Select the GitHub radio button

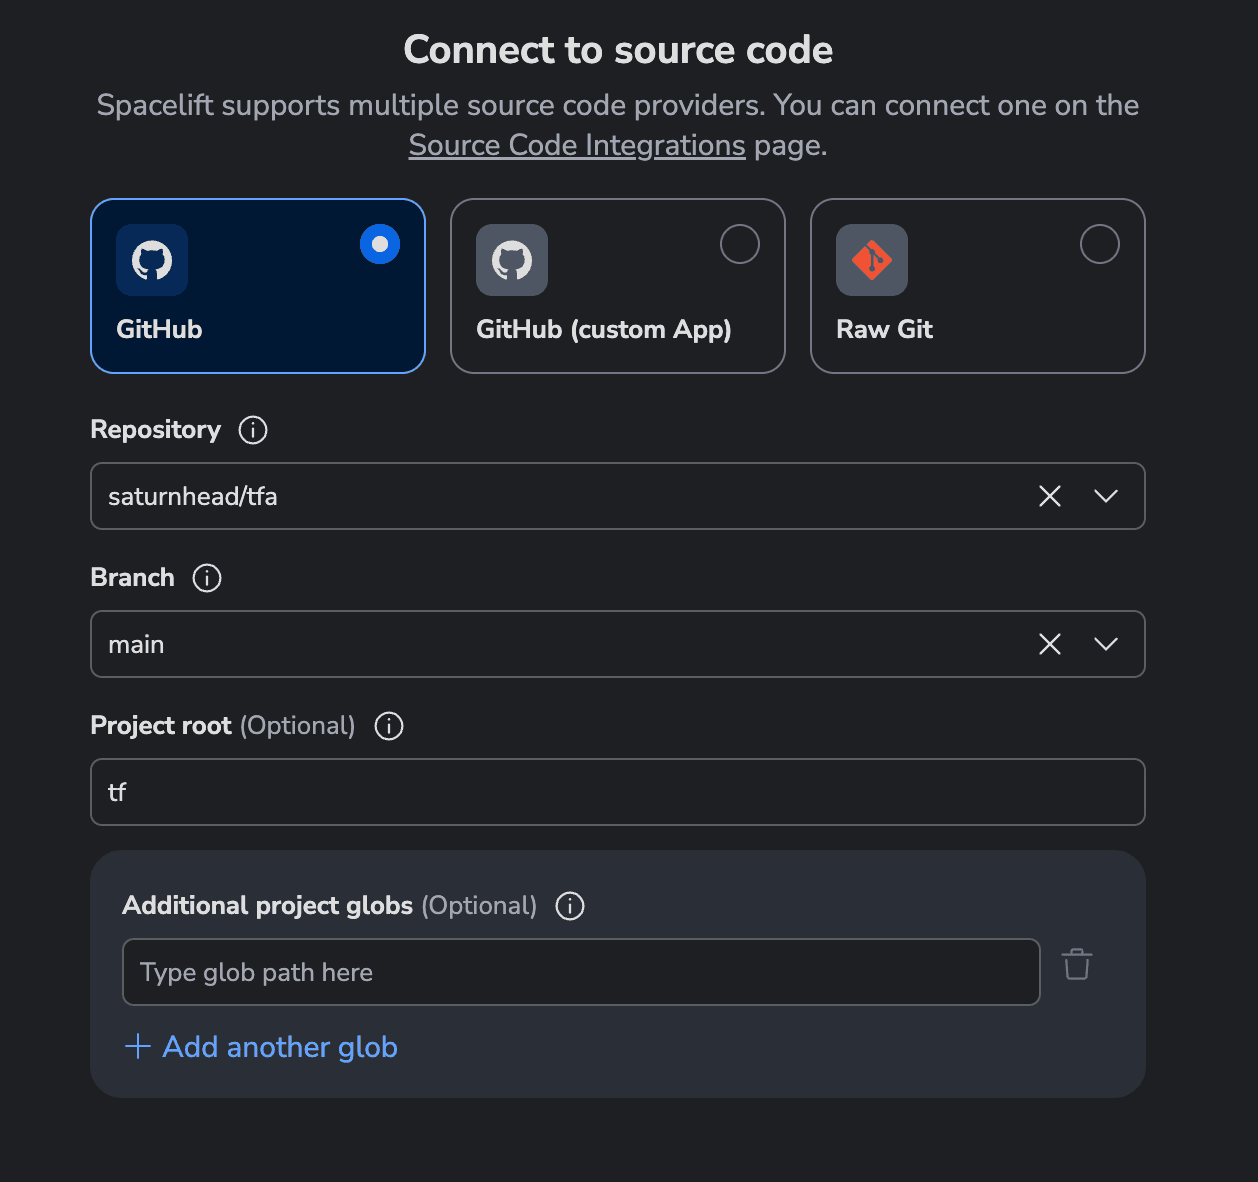point(380,244)
